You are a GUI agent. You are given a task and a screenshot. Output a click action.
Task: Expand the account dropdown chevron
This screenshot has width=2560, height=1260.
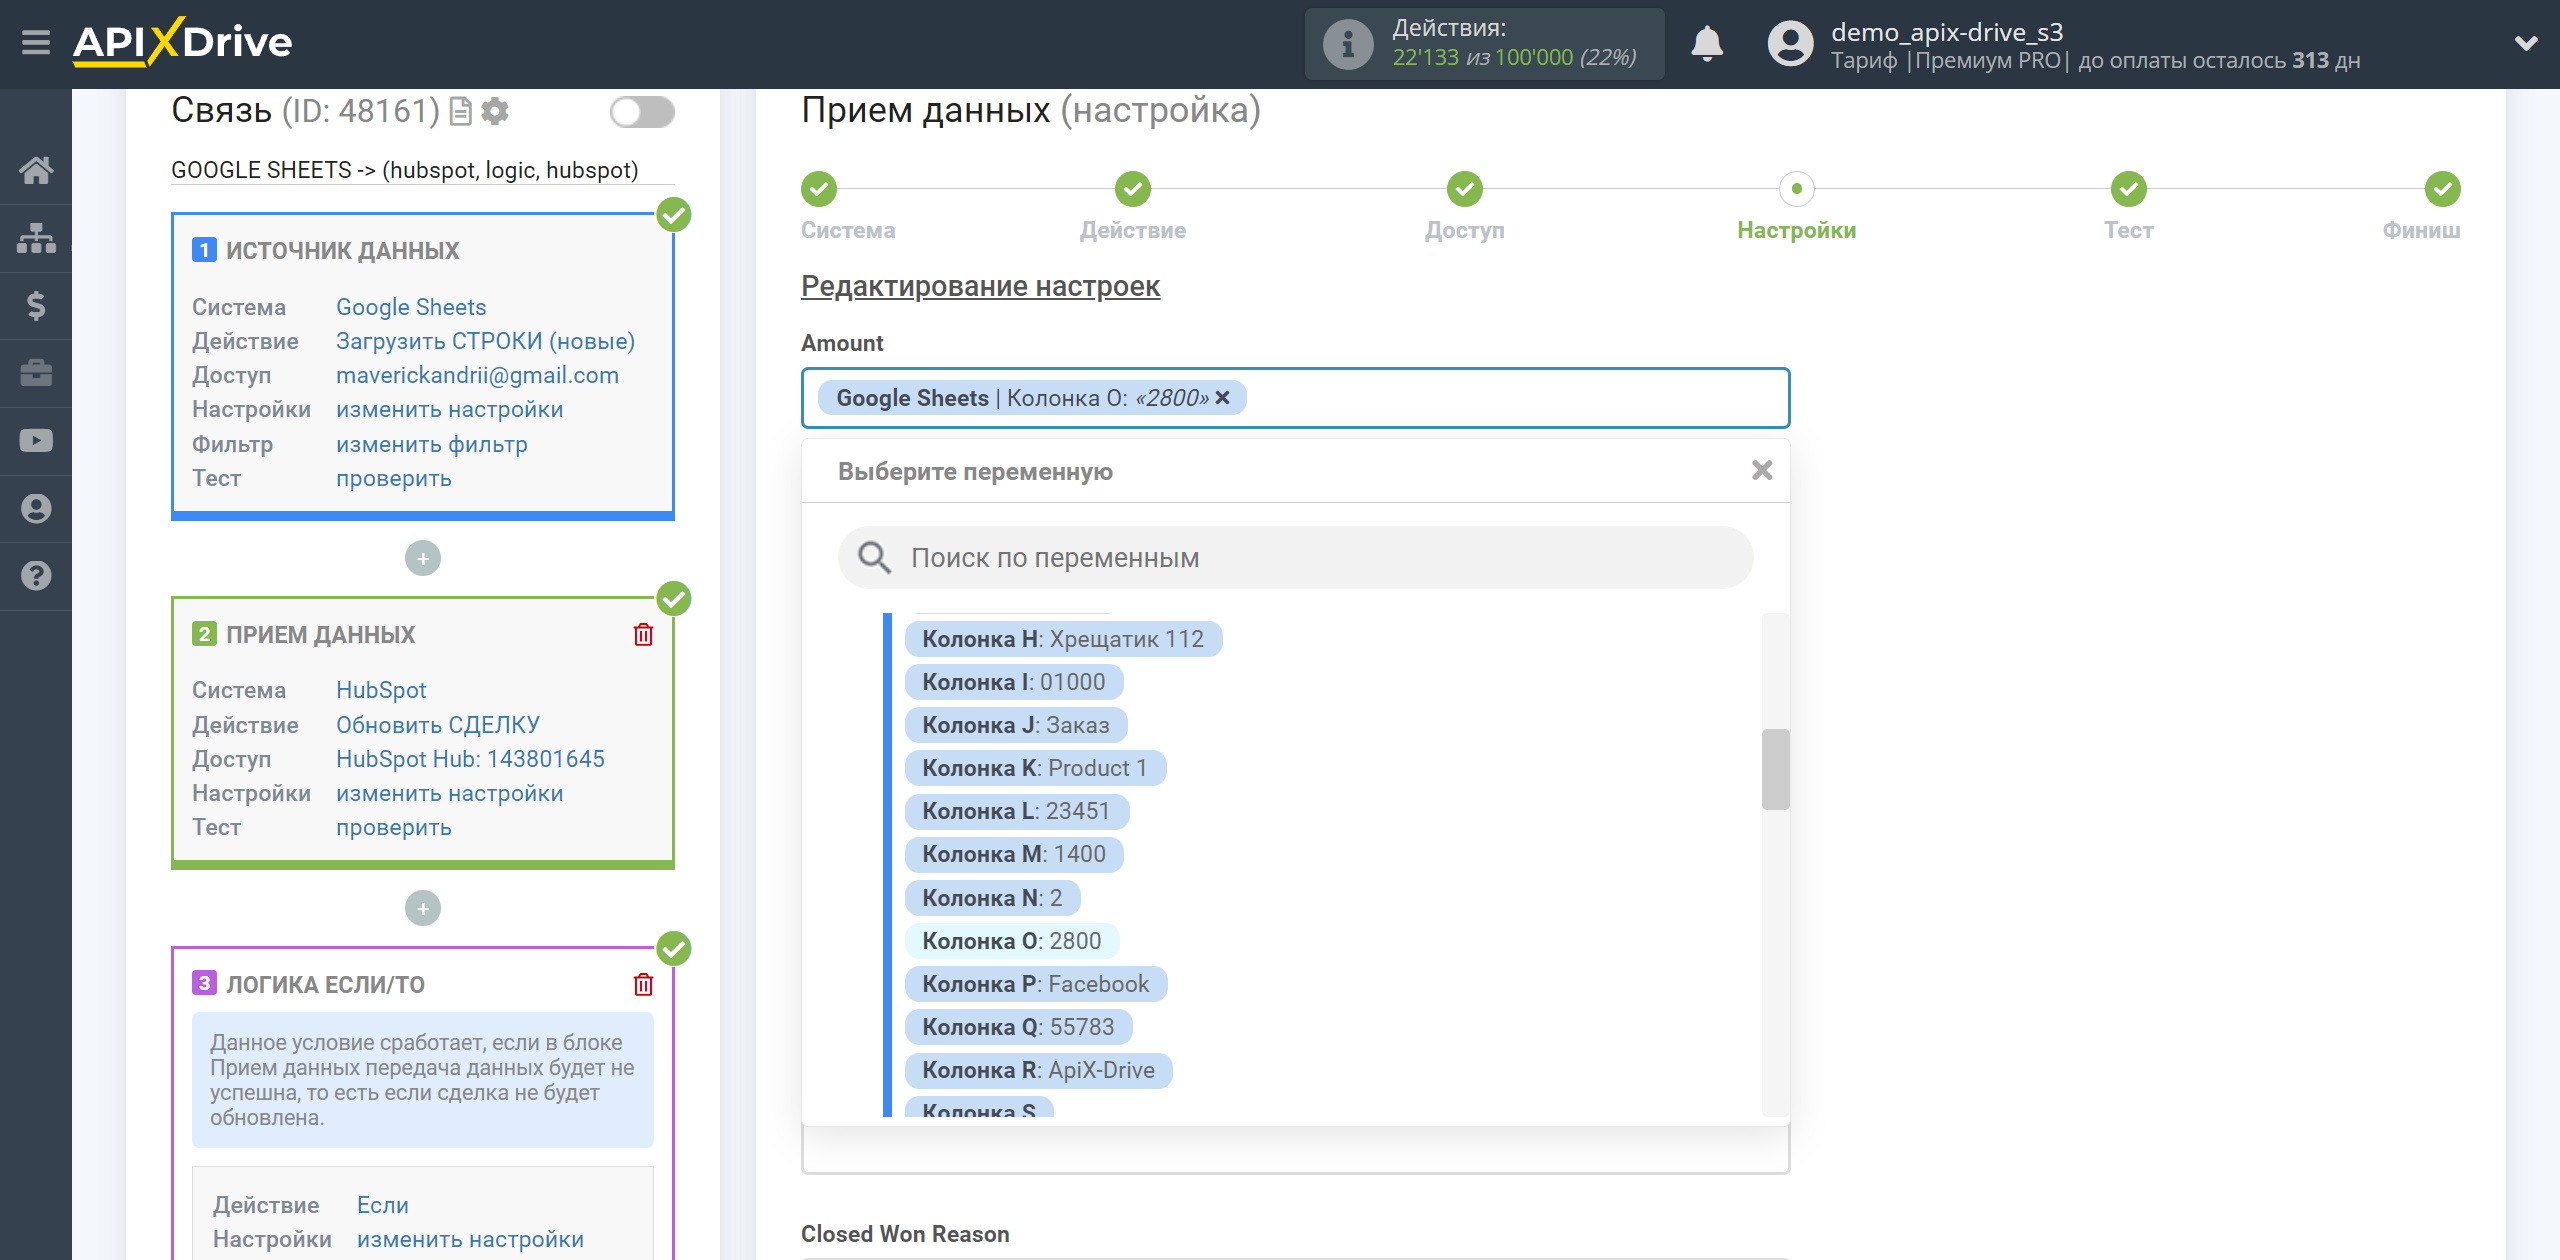tap(2526, 43)
